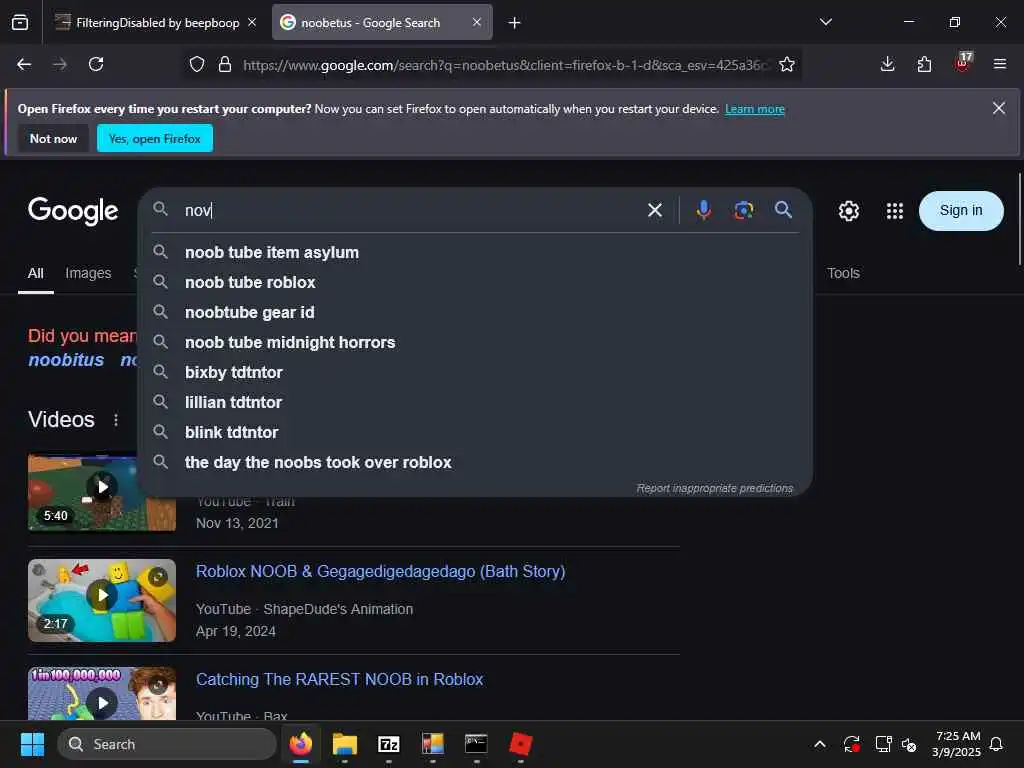The height and width of the screenshot is (768, 1024).
Task: Open the extensions puzzle menu
Action: tap(924, 64)
